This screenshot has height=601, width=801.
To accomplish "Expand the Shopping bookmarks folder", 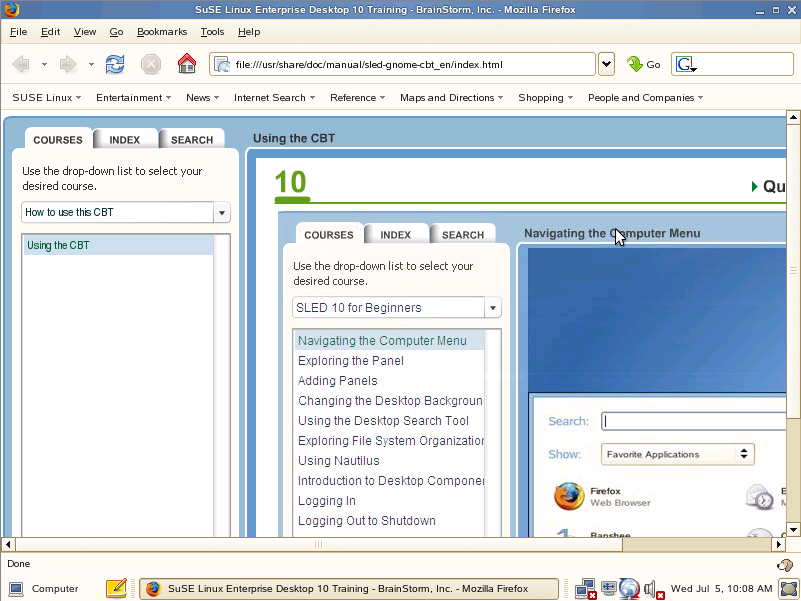I will pyautogui.click(x=546, y=98).
